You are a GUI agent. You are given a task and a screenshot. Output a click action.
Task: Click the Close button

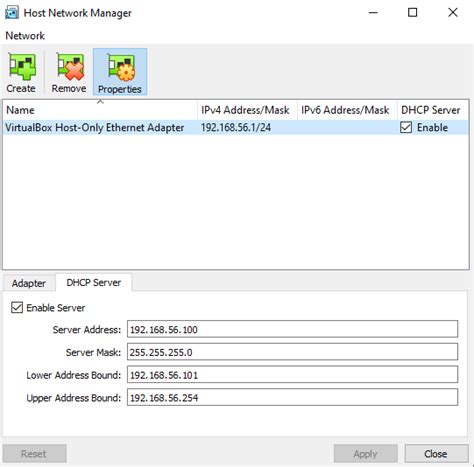[436, 454]
